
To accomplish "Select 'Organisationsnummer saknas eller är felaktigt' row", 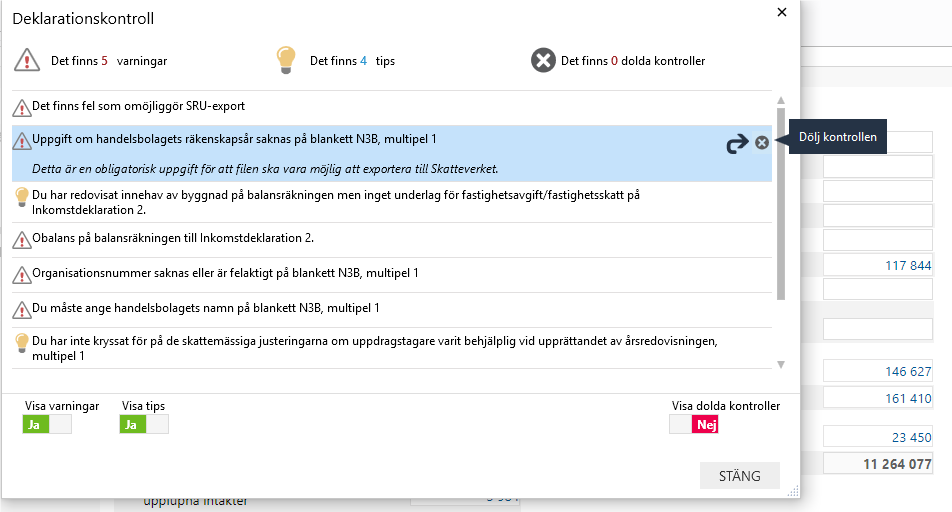I will 392,275.
